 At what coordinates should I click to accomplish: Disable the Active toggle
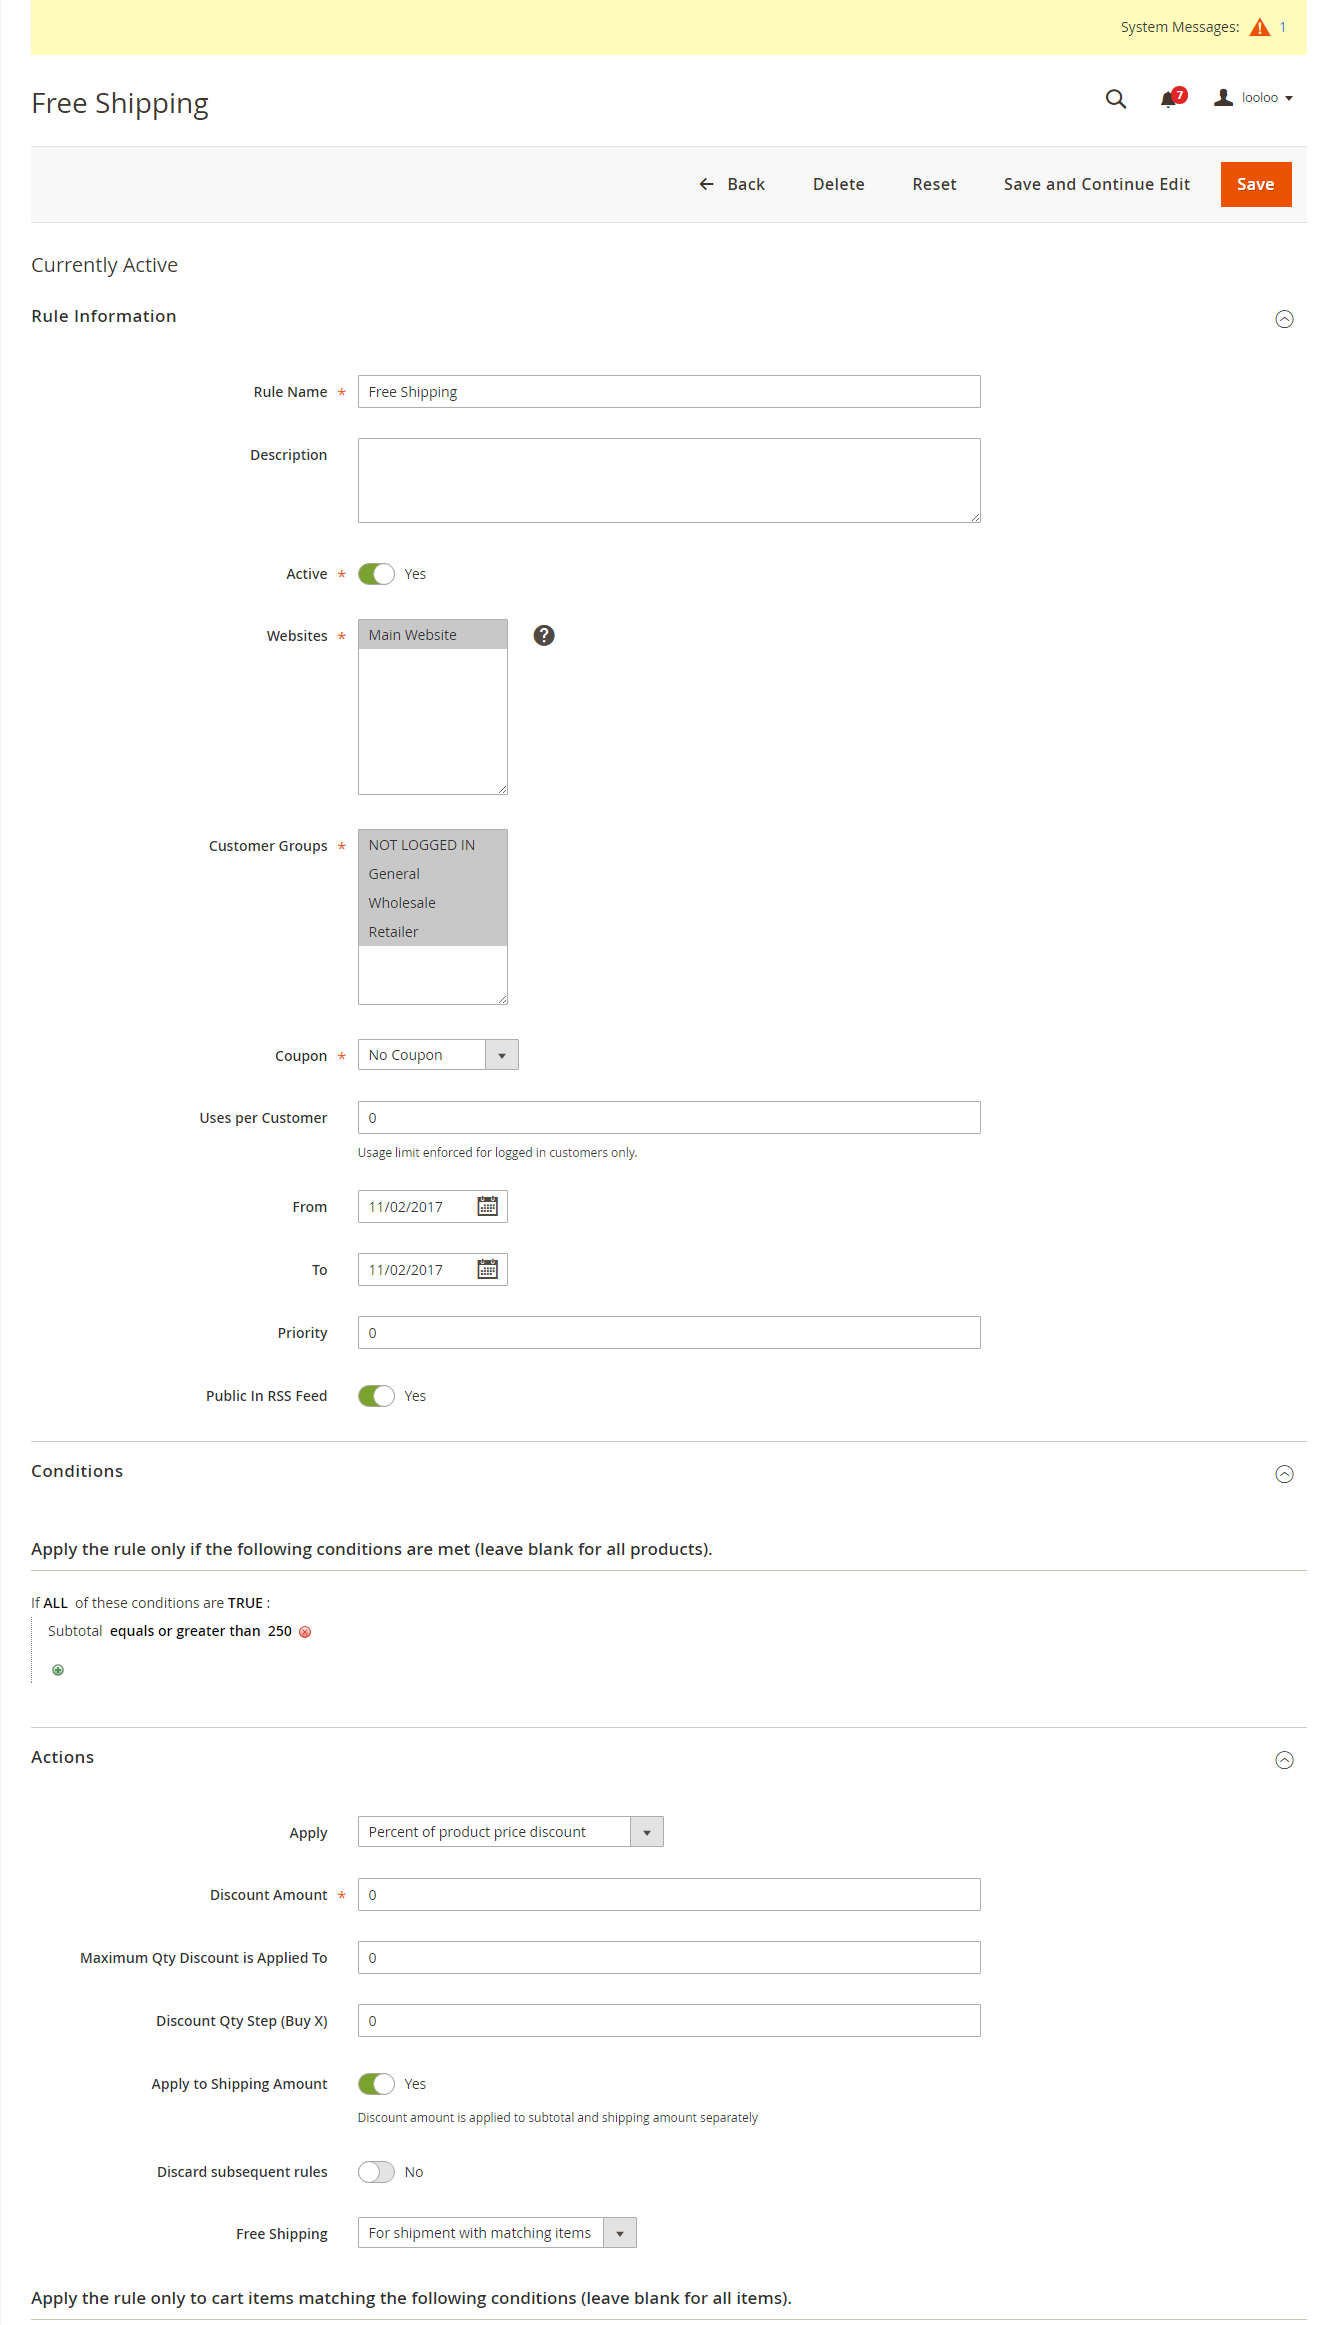pos(376,574)
